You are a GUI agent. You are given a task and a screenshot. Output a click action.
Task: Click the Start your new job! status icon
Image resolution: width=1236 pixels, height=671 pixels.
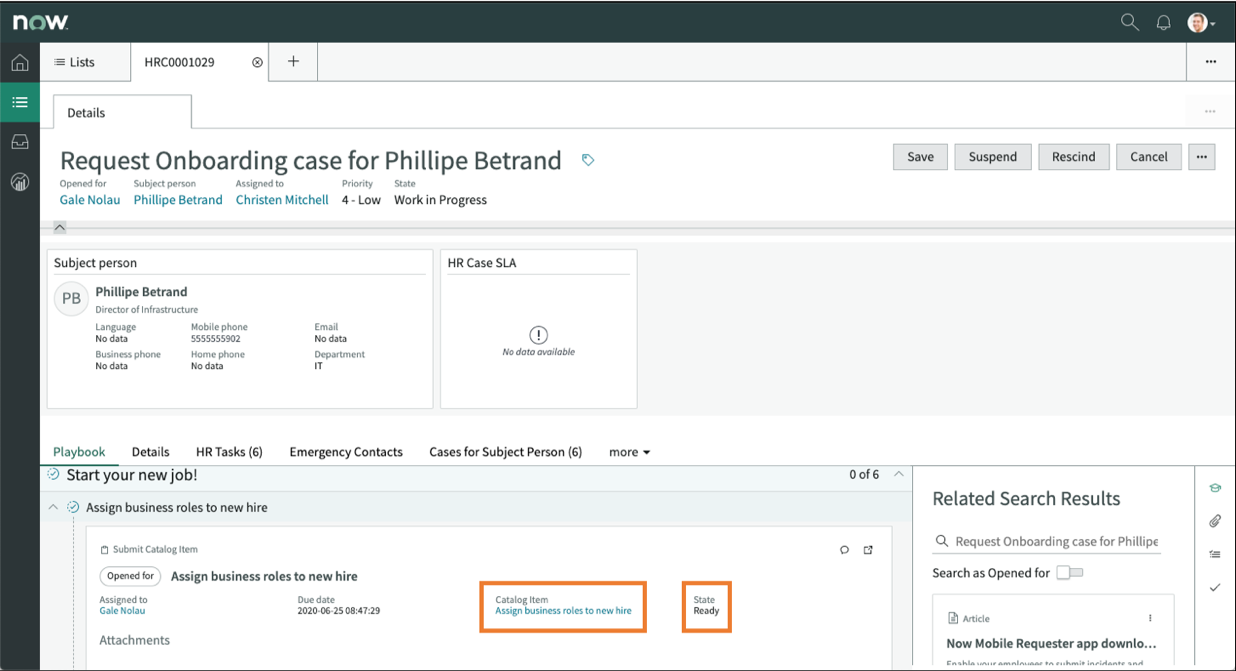[x=54, y=474]
